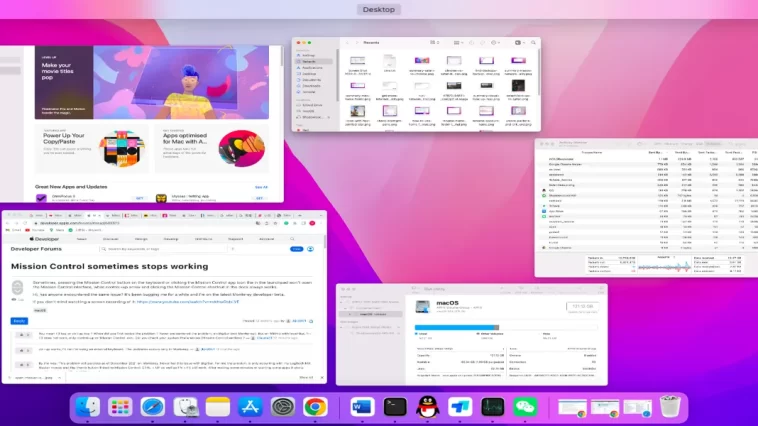Open the Develop menu on the Apple Developer page
Viewport: 758px width, 426px height.
point(171,239)
